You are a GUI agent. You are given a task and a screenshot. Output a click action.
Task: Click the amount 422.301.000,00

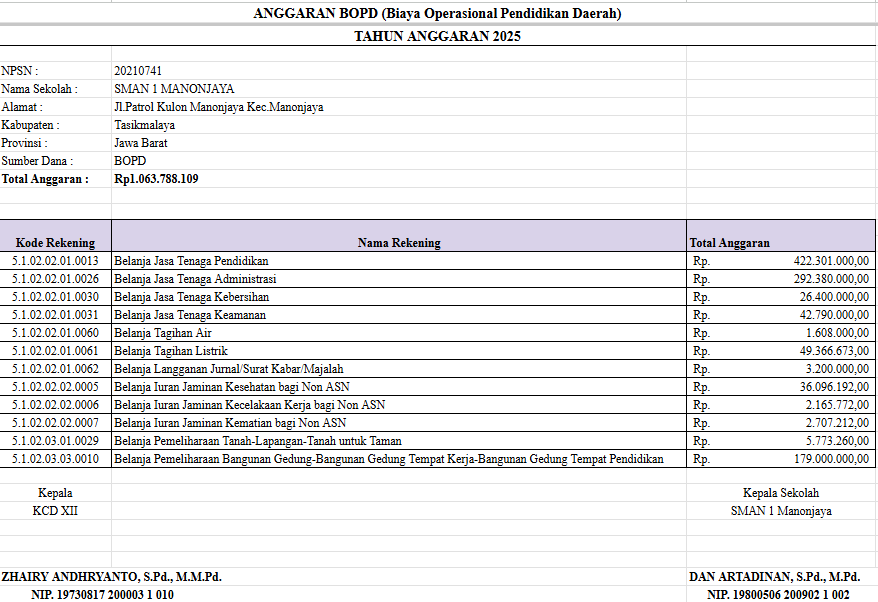(x=823, y=261)
